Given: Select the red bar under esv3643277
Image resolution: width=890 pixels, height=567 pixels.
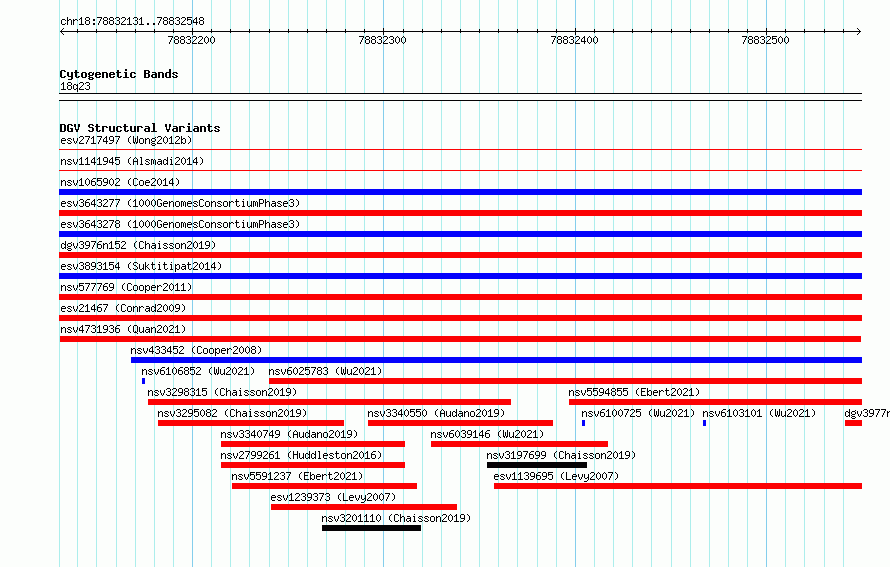Looking at the screenshot, I should [x=460, y=213].
